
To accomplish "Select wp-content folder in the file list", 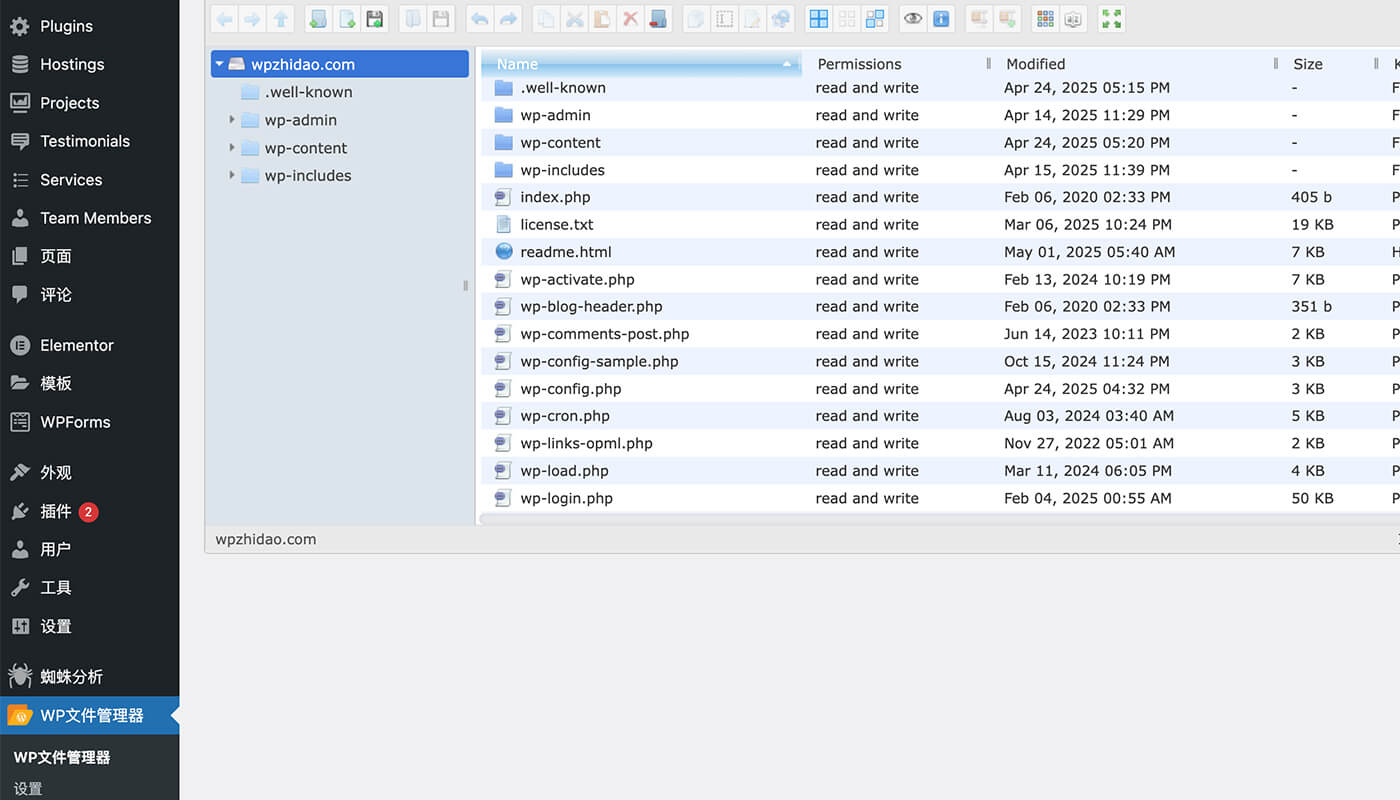I will [x=940, y=143].
